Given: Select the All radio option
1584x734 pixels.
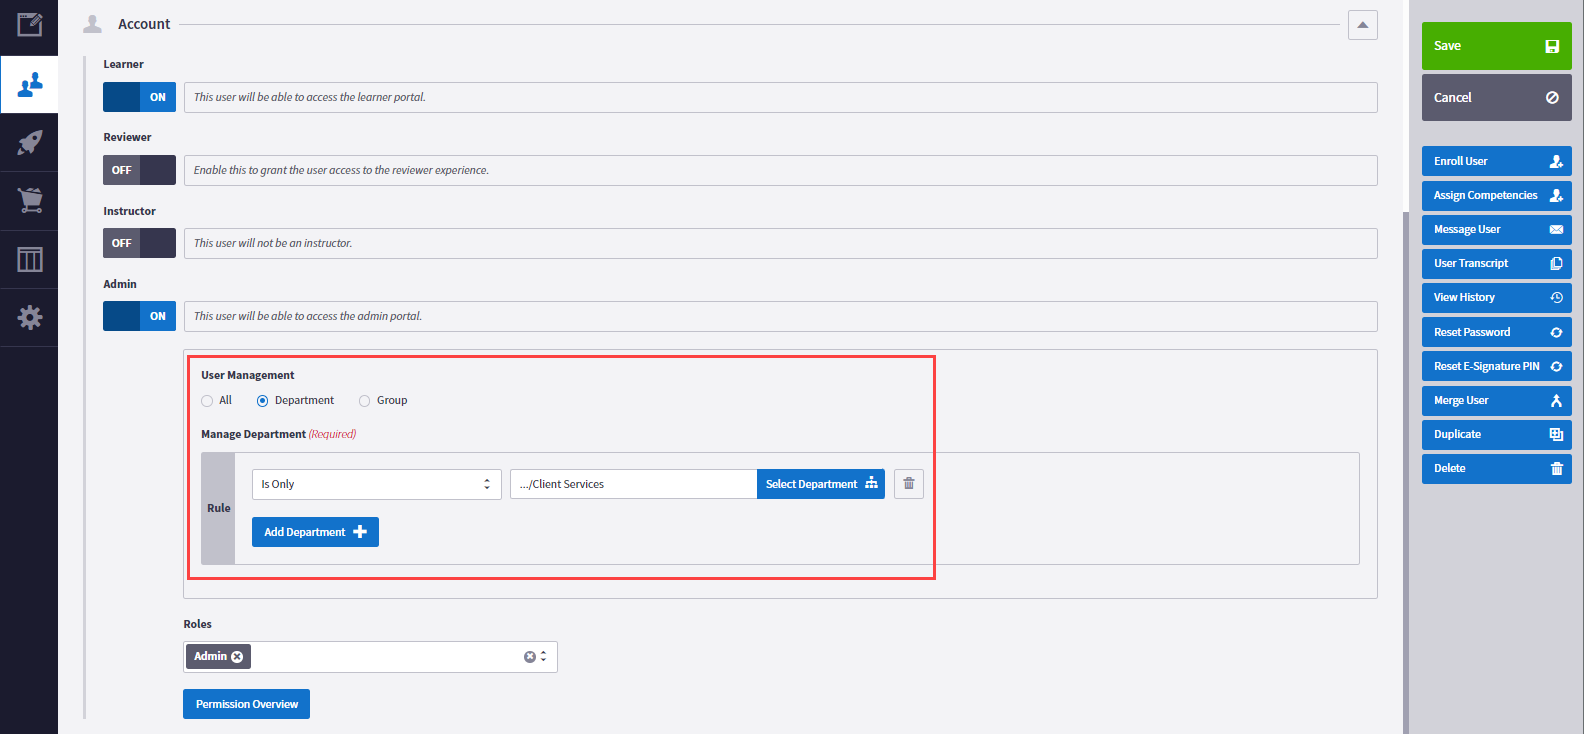Looking at the screenshot, I should click(207, 401).
